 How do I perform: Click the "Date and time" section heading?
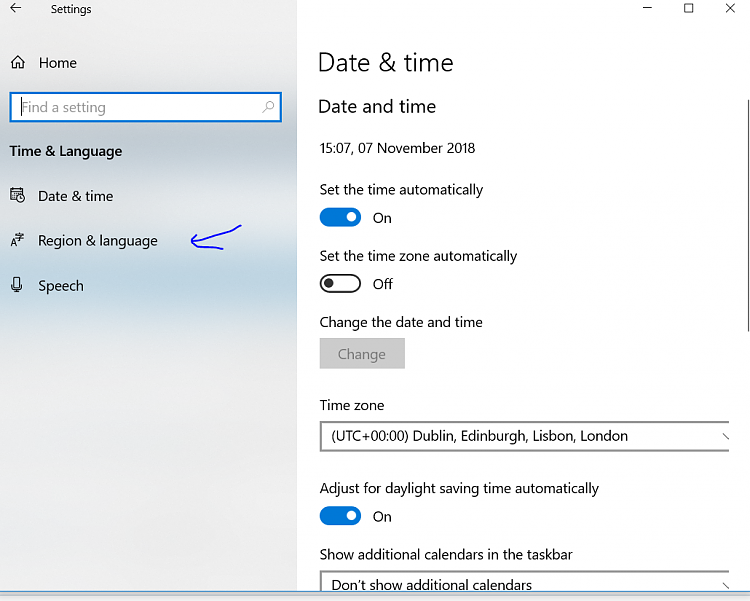click(x=377, y=106)
